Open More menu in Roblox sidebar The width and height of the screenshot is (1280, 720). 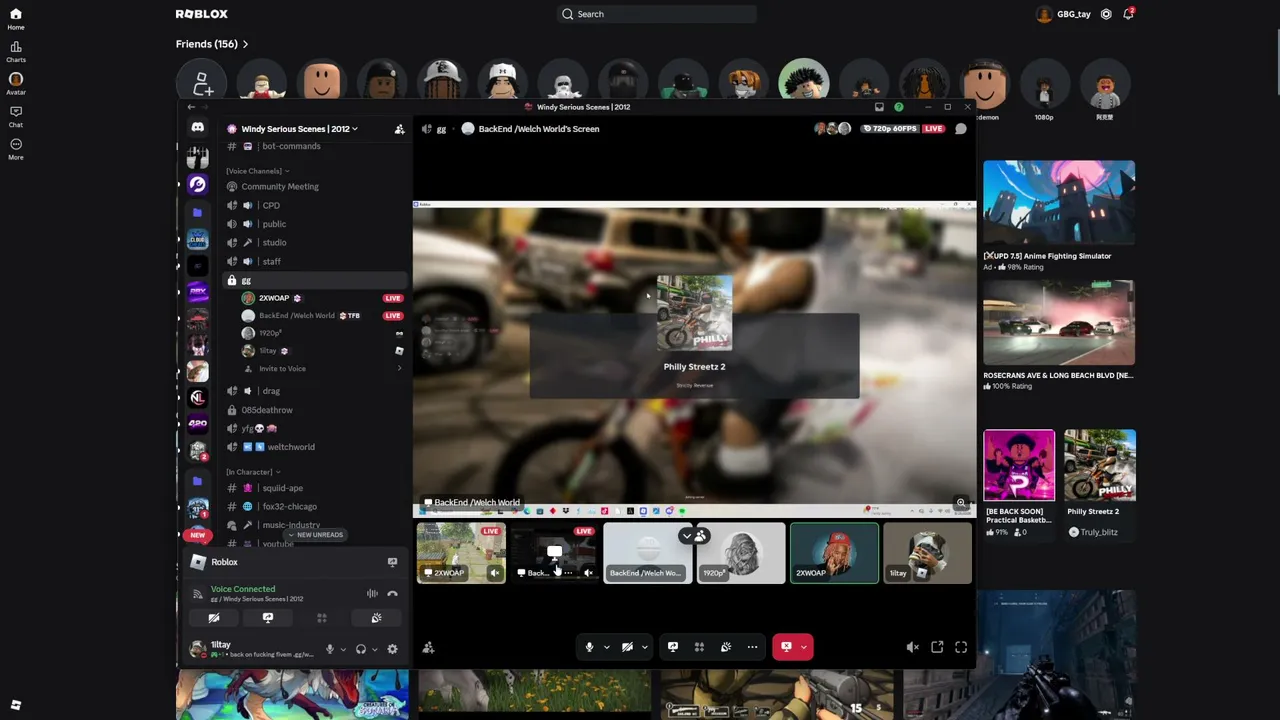15,149
